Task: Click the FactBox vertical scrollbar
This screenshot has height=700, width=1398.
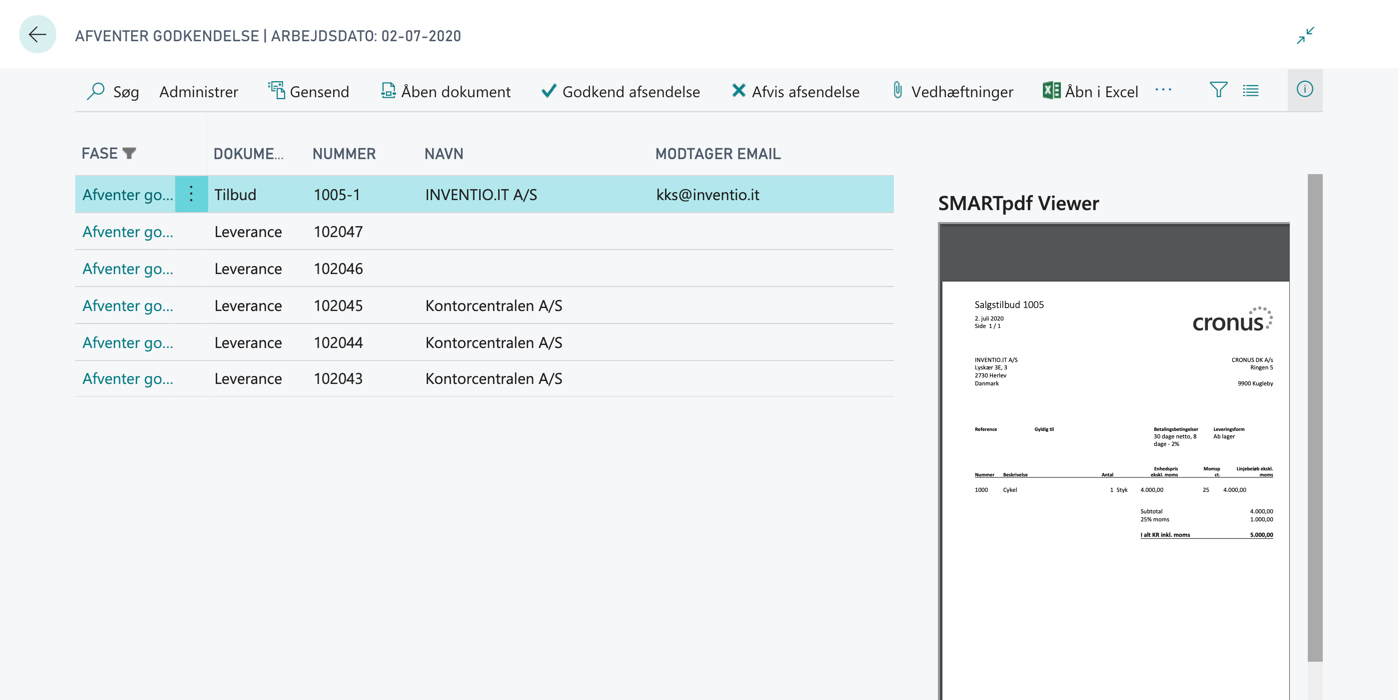Action: pos(1315,418)
